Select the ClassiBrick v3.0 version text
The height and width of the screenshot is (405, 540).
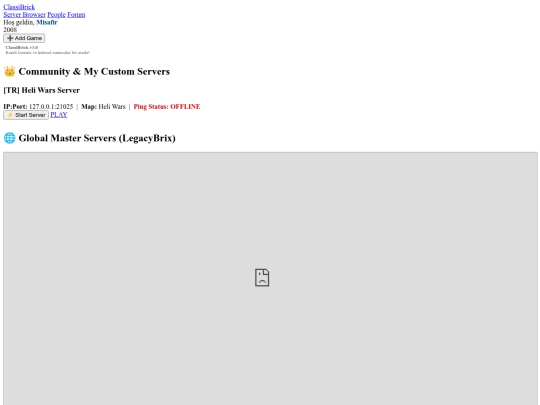(x=22, y=48)
